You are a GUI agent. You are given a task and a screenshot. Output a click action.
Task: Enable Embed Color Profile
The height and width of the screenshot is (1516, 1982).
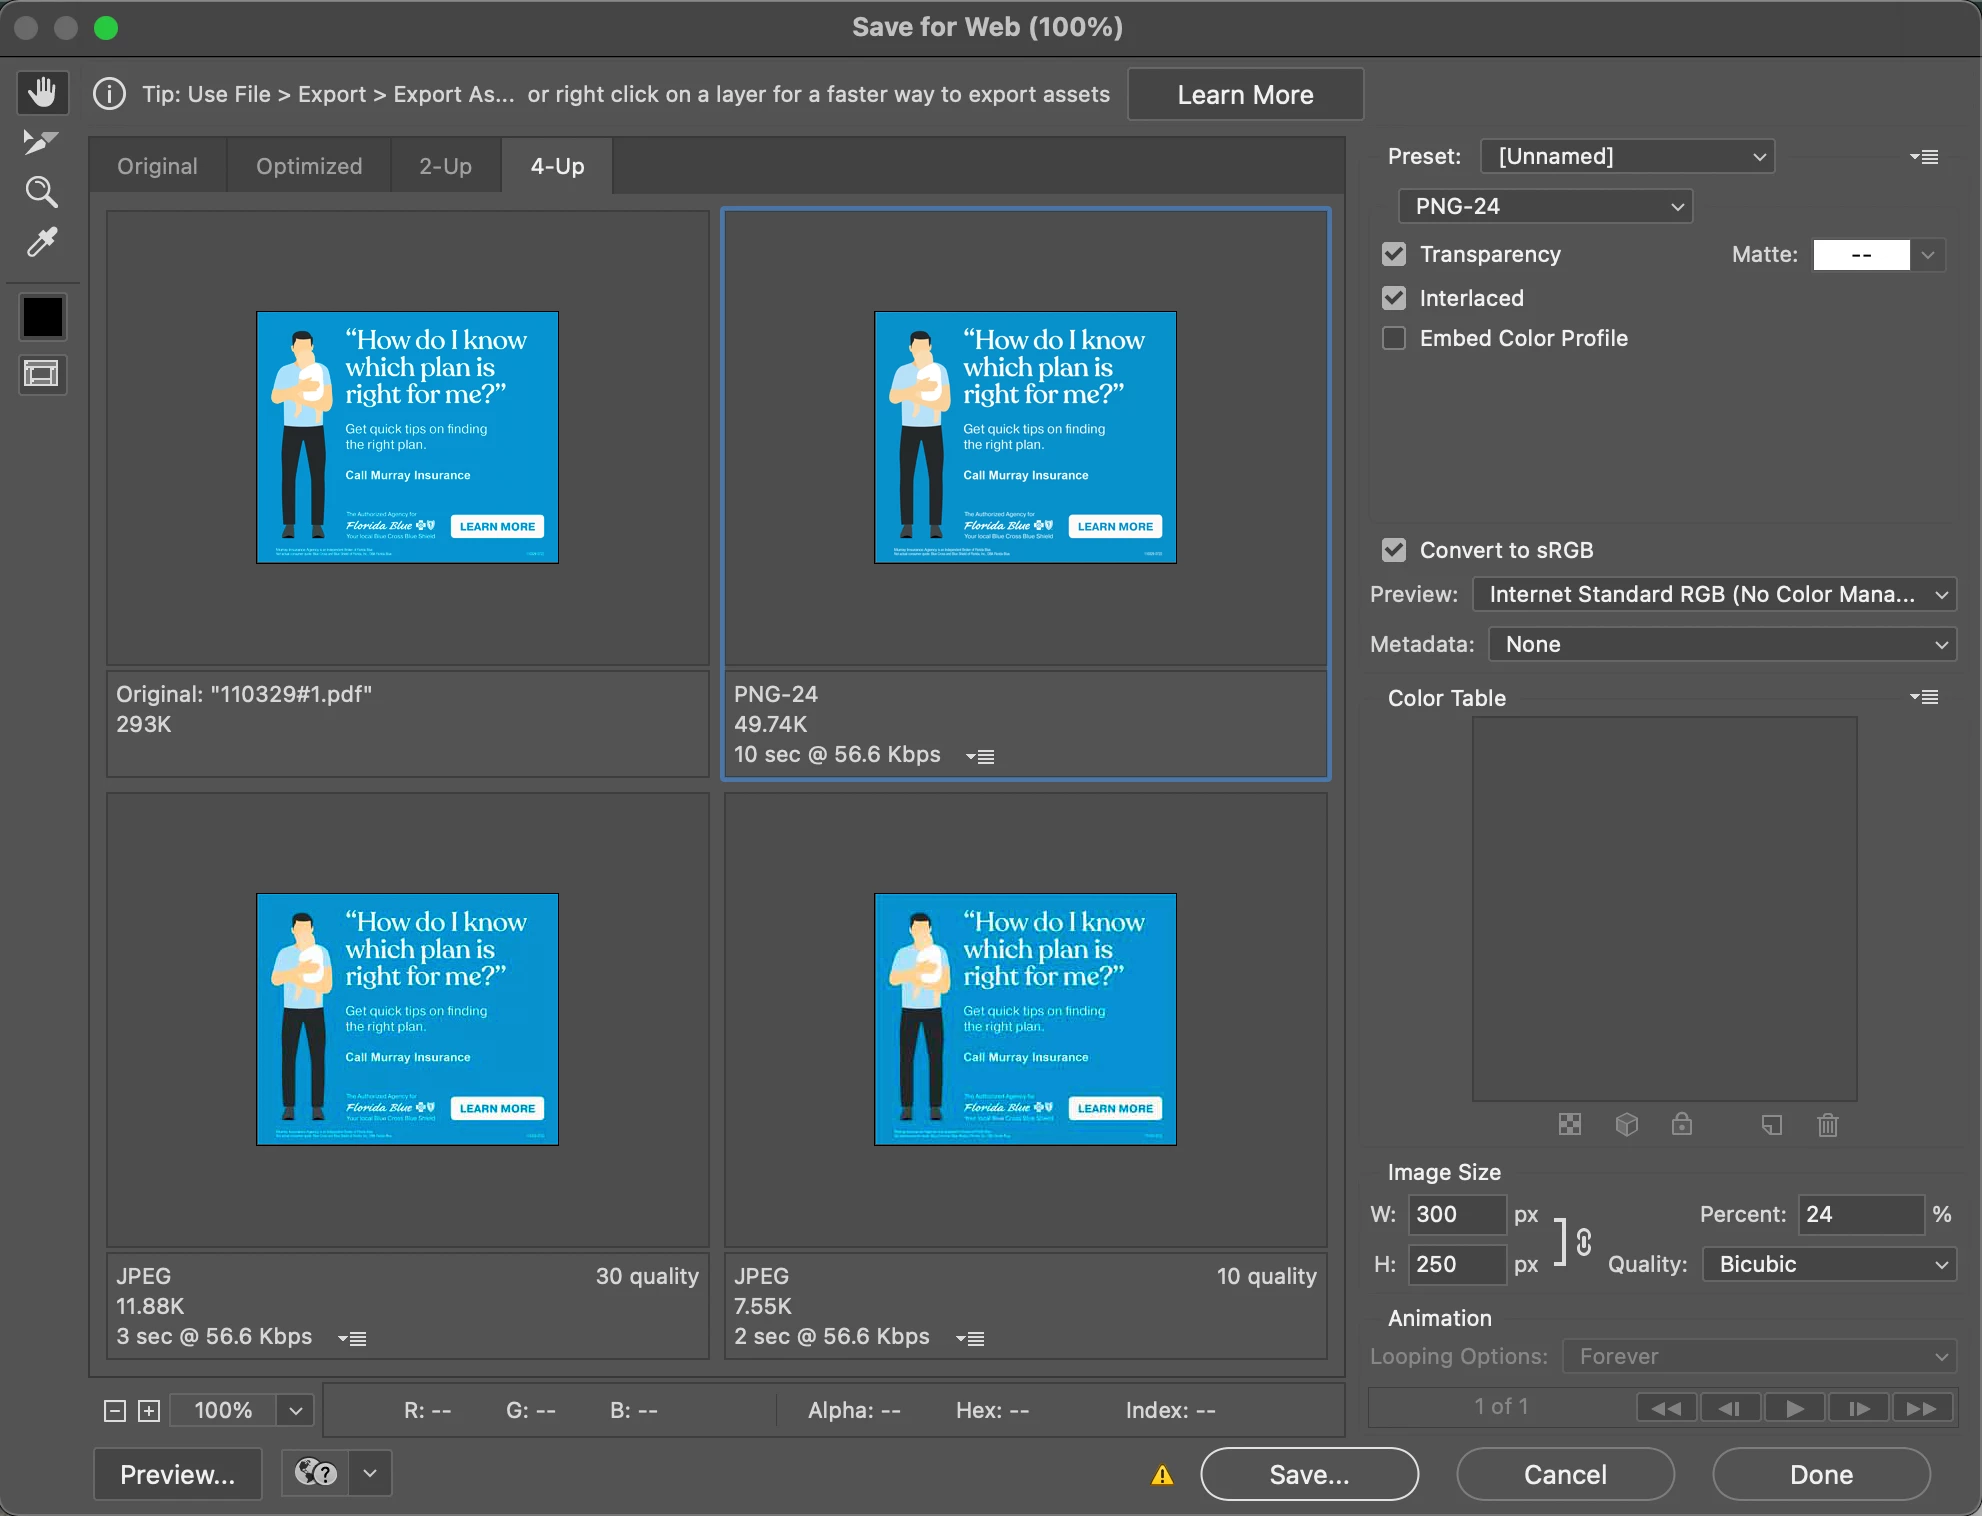click(1394, 338)
